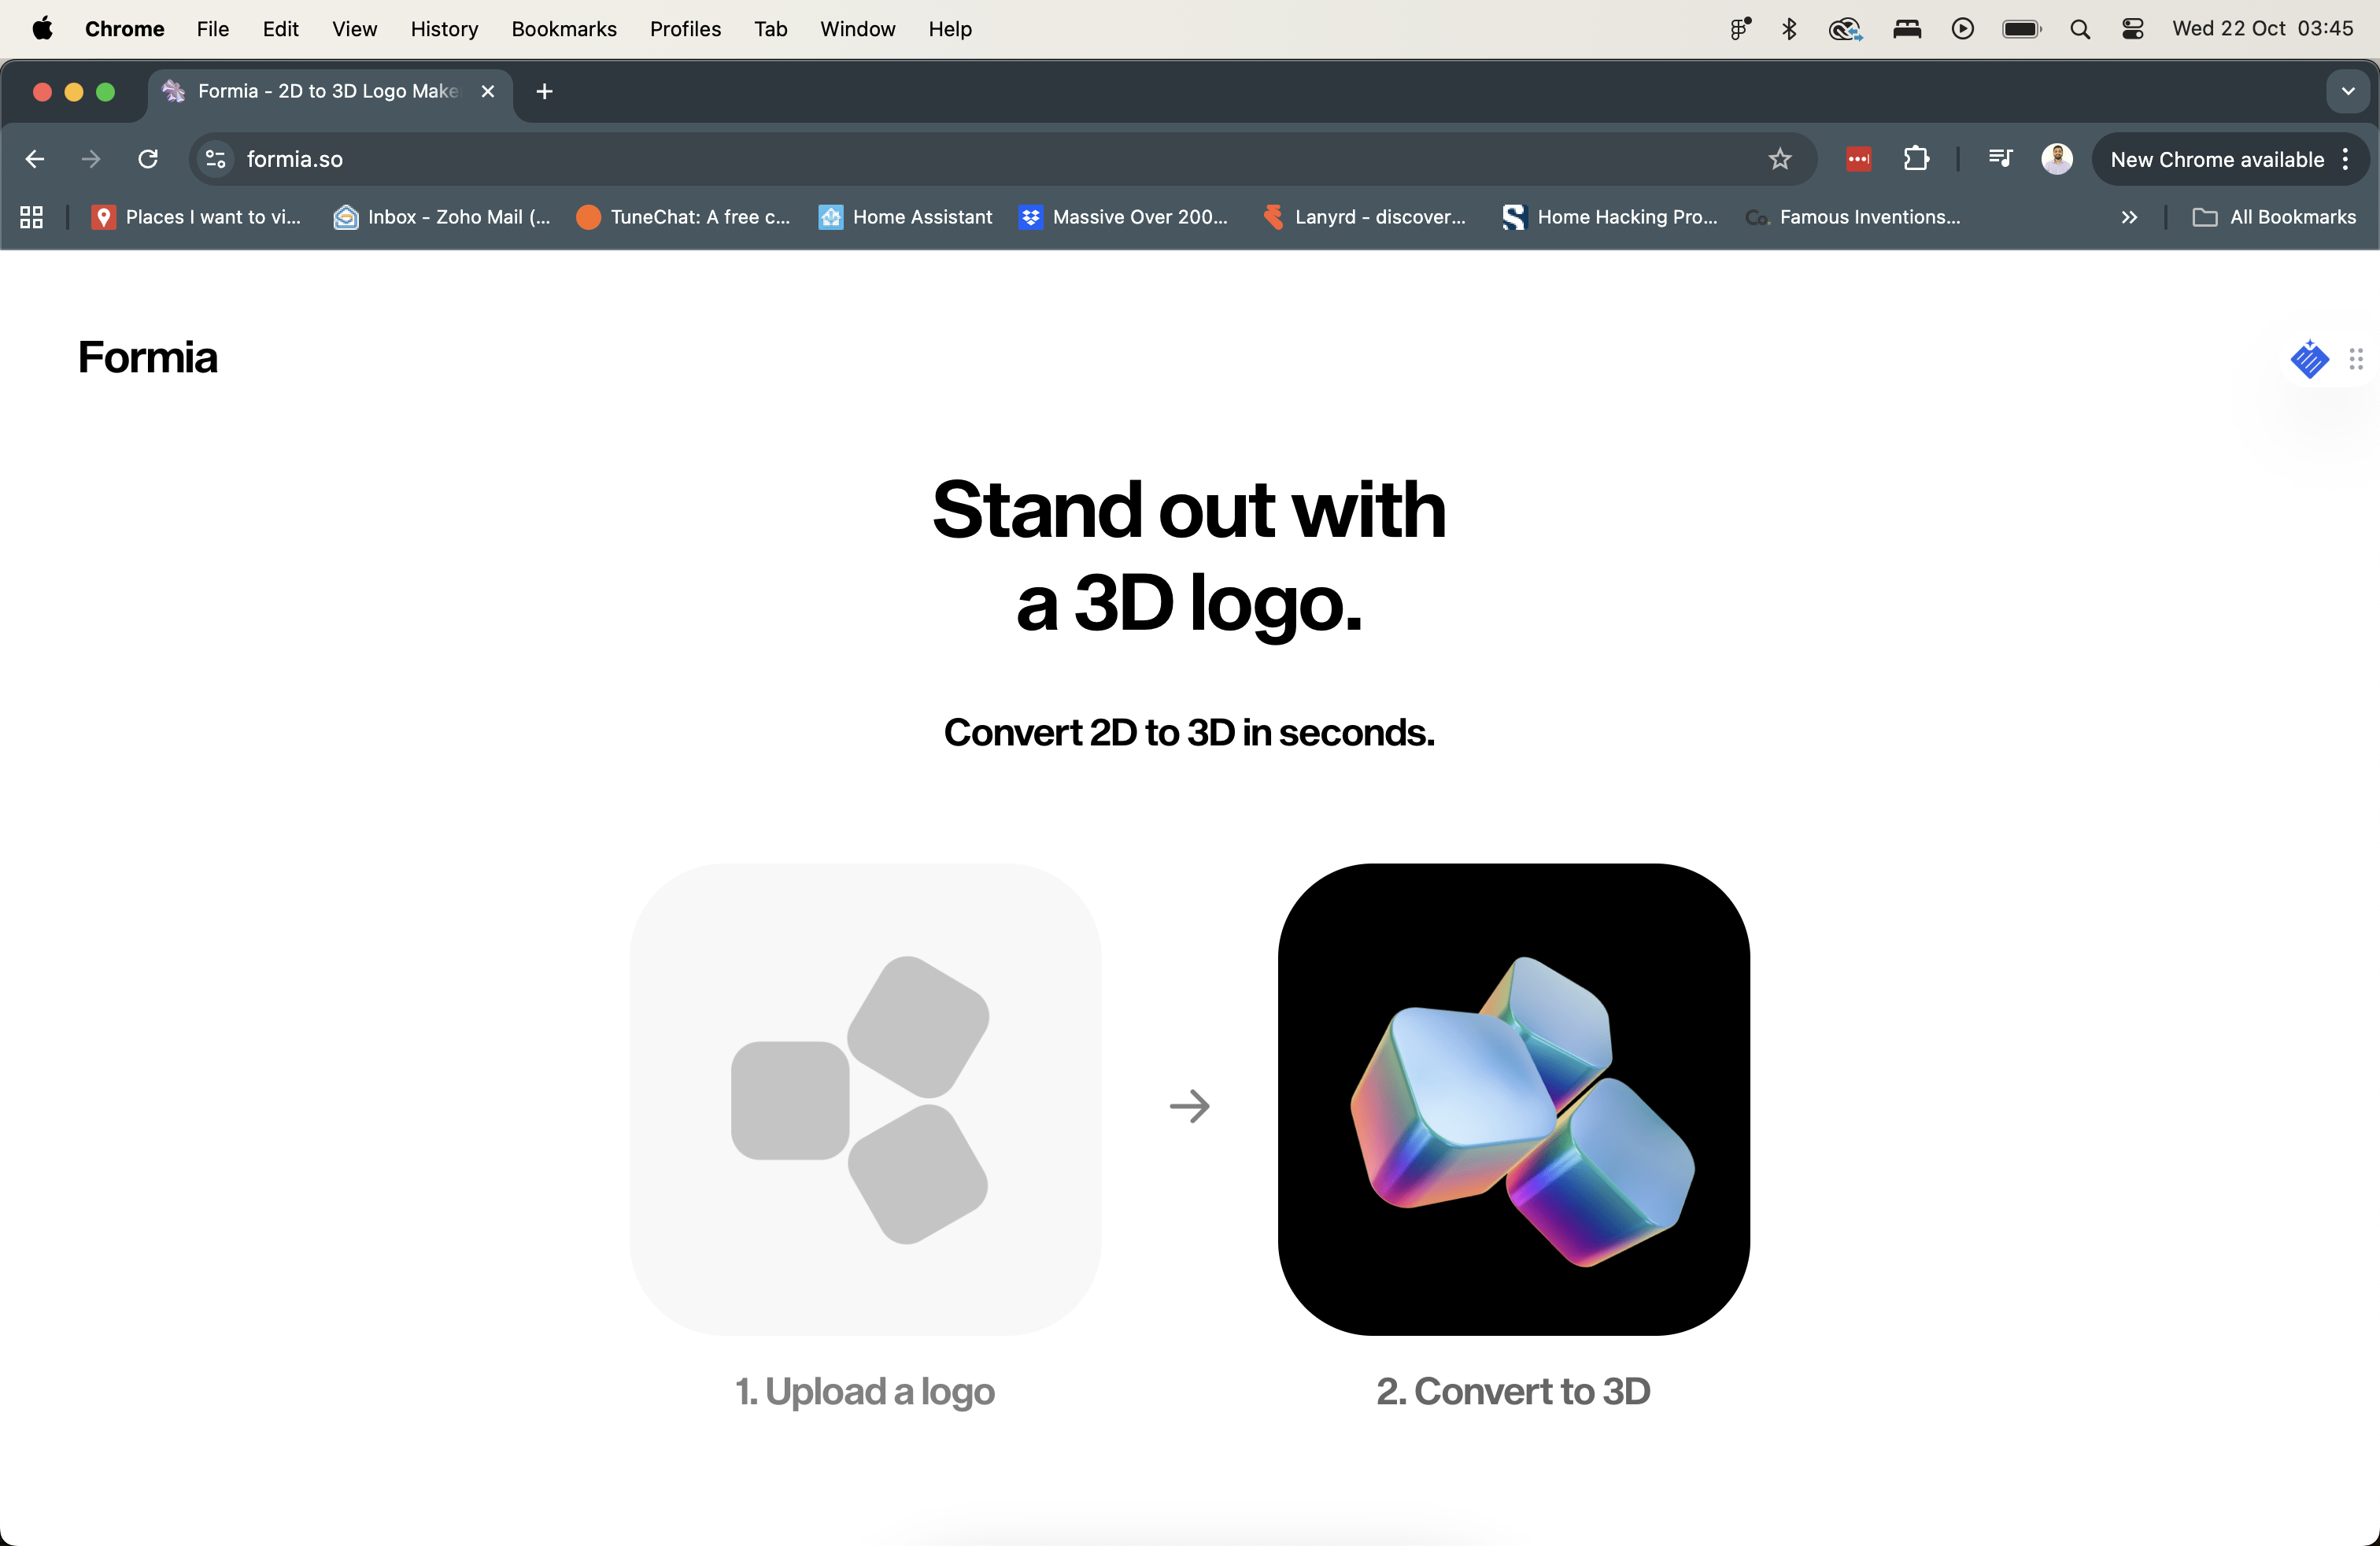The height and width of the screenshot is (1546, 2380).
Task: Open macOS Control Center toggle icon
Action: click(2132, 29)
